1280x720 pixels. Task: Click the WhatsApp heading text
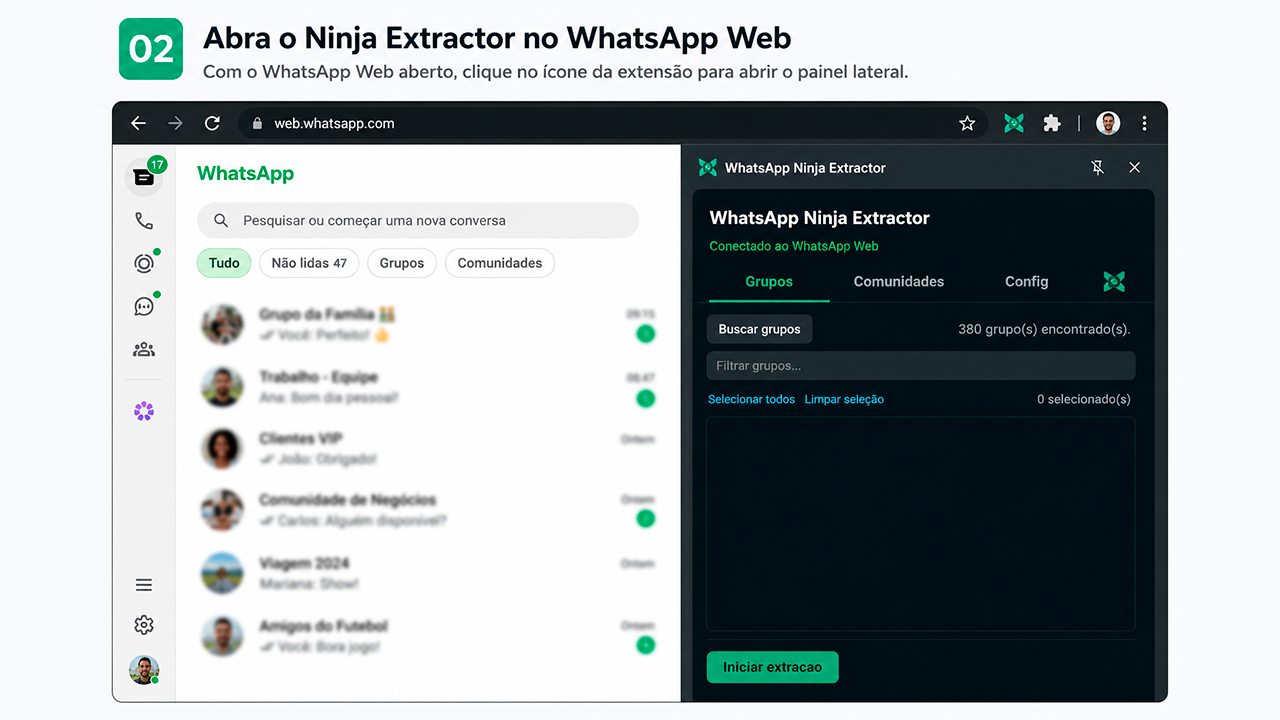pyautogui.click(x=246, y=173)
